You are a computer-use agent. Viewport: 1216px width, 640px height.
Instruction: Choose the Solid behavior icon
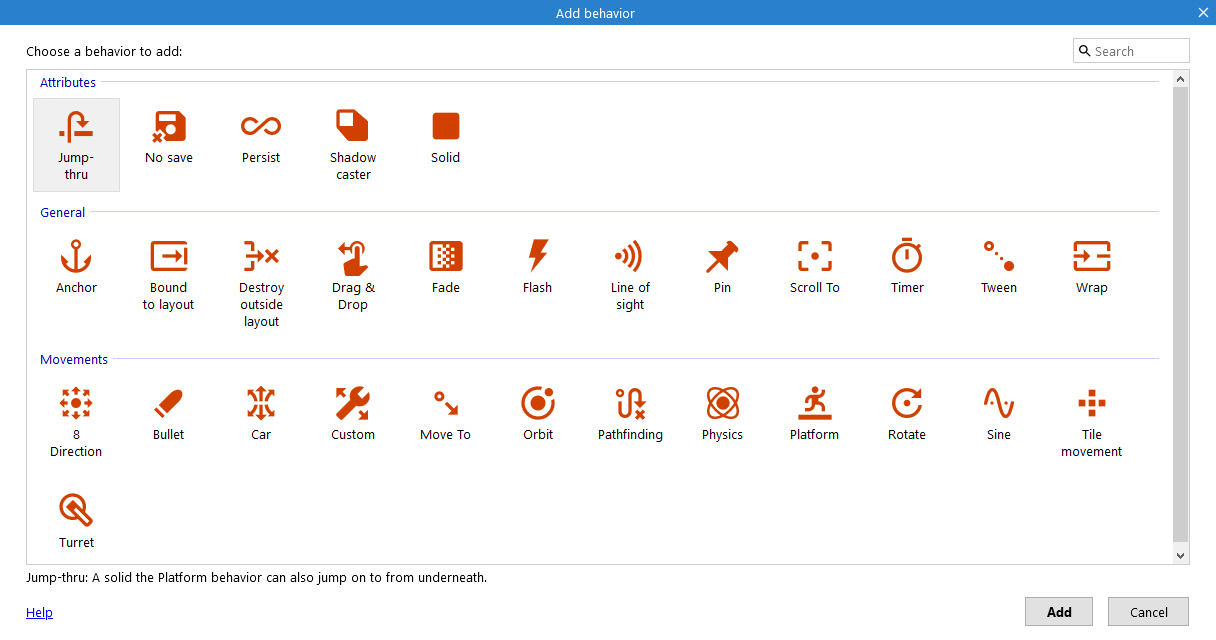(446, 127)
